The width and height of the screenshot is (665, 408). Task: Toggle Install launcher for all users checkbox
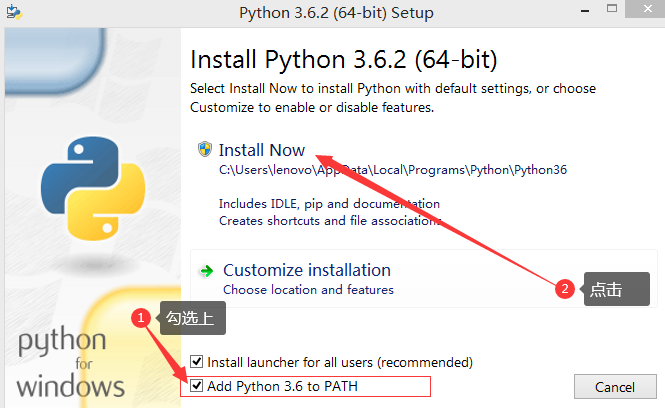[x=196, y=362]
